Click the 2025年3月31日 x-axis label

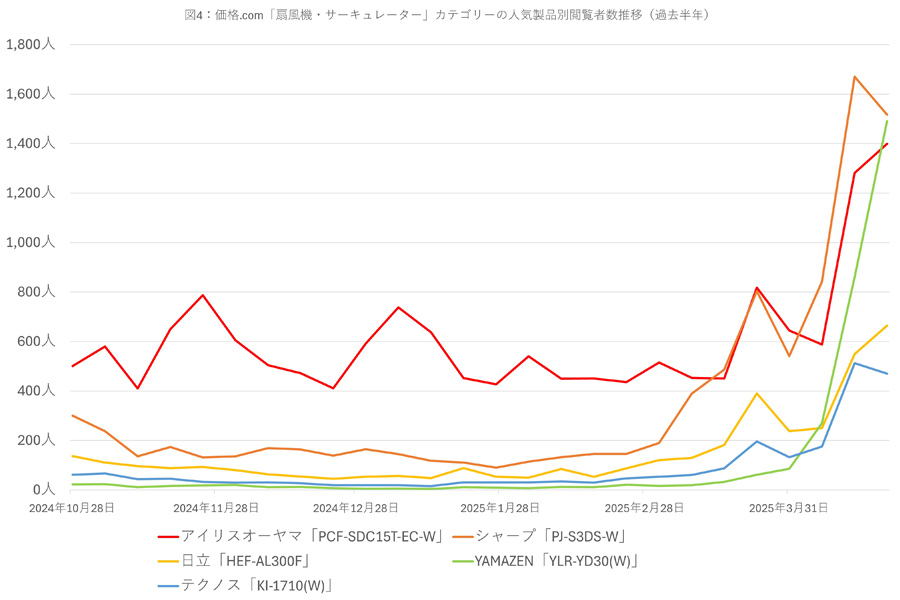click(788, 508)
